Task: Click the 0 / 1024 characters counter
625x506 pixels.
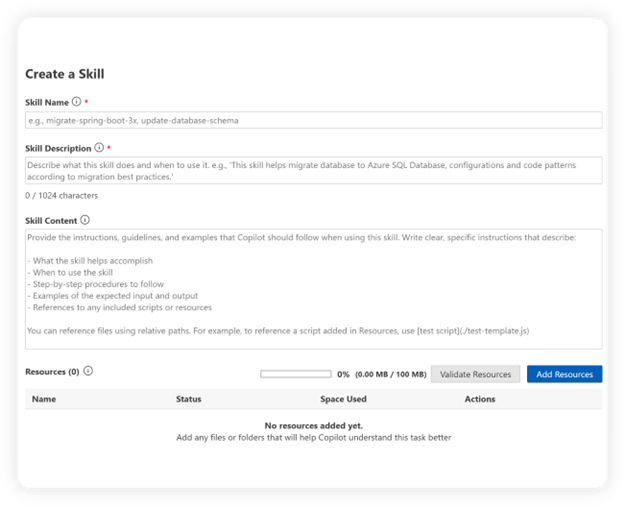Action: click(61, 196)
